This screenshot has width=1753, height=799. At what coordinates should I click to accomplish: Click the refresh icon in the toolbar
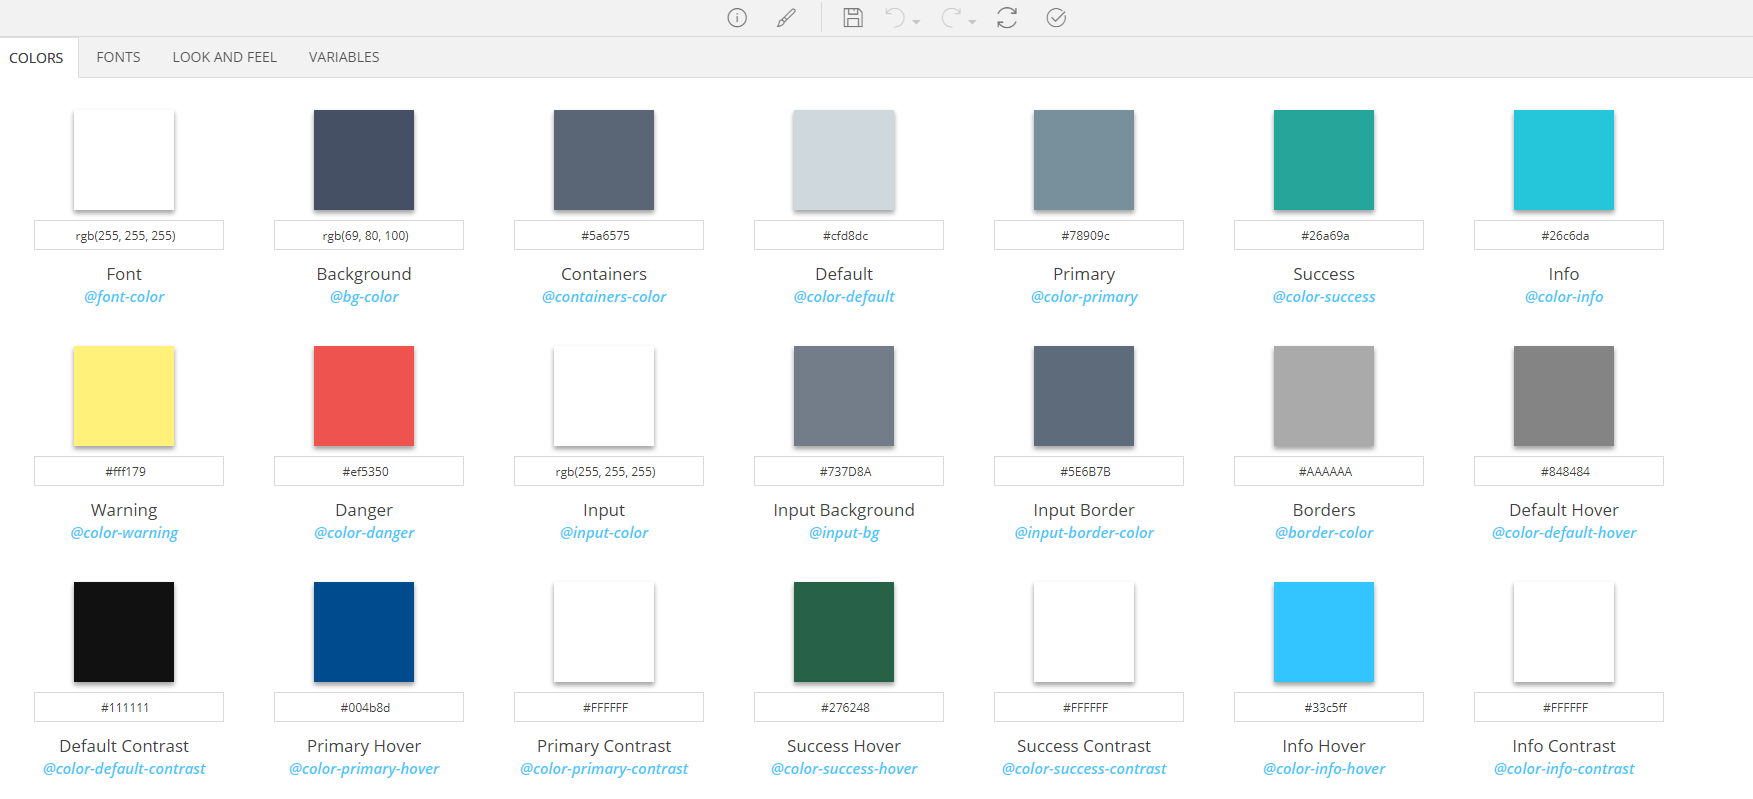pyautogui.click(x=1007, y=18)
